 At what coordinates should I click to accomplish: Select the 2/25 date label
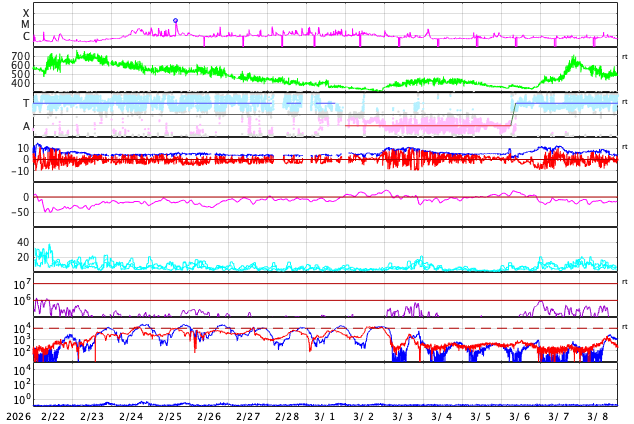[x=170, y=416]
